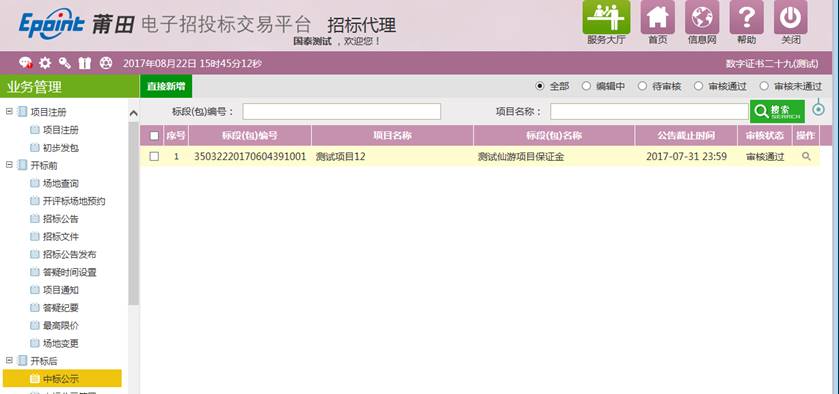839x394 pixels.
Task: Sort by 标段(包)编号 column header
Action: point(250,135)
